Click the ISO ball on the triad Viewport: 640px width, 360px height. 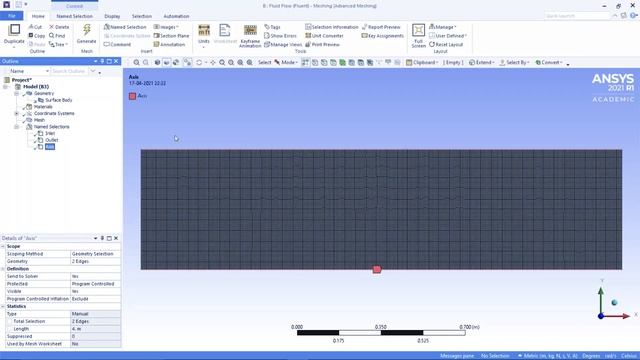pos(614,302)
